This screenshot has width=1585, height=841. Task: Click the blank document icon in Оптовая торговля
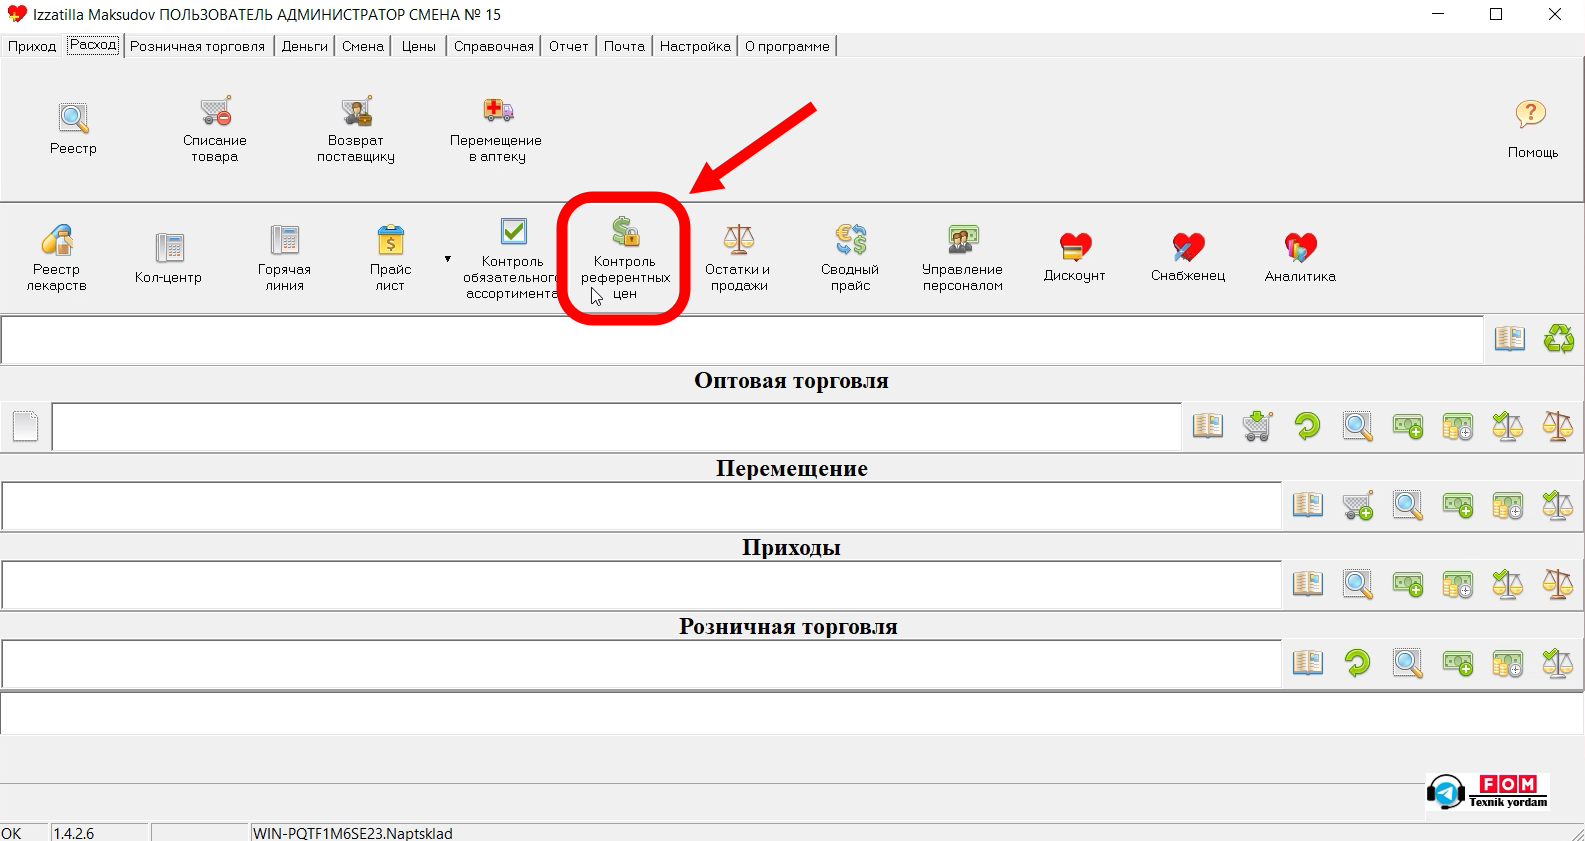click(x=25, y=426)
